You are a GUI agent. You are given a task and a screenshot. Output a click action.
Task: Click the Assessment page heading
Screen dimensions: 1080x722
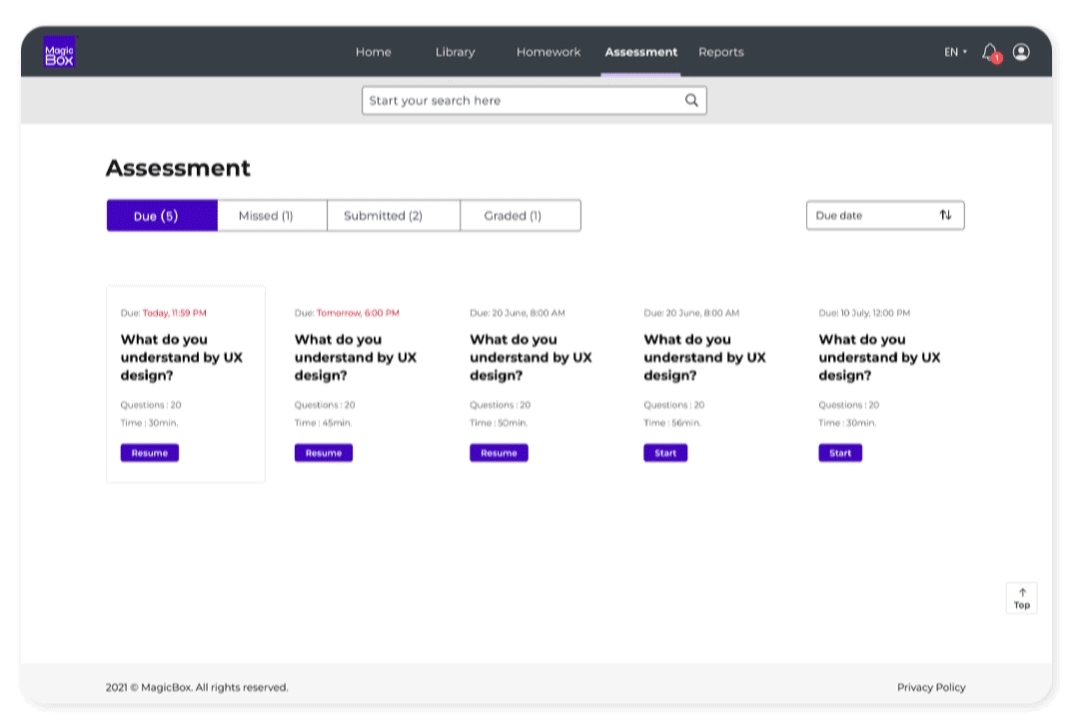coord(178,168)
